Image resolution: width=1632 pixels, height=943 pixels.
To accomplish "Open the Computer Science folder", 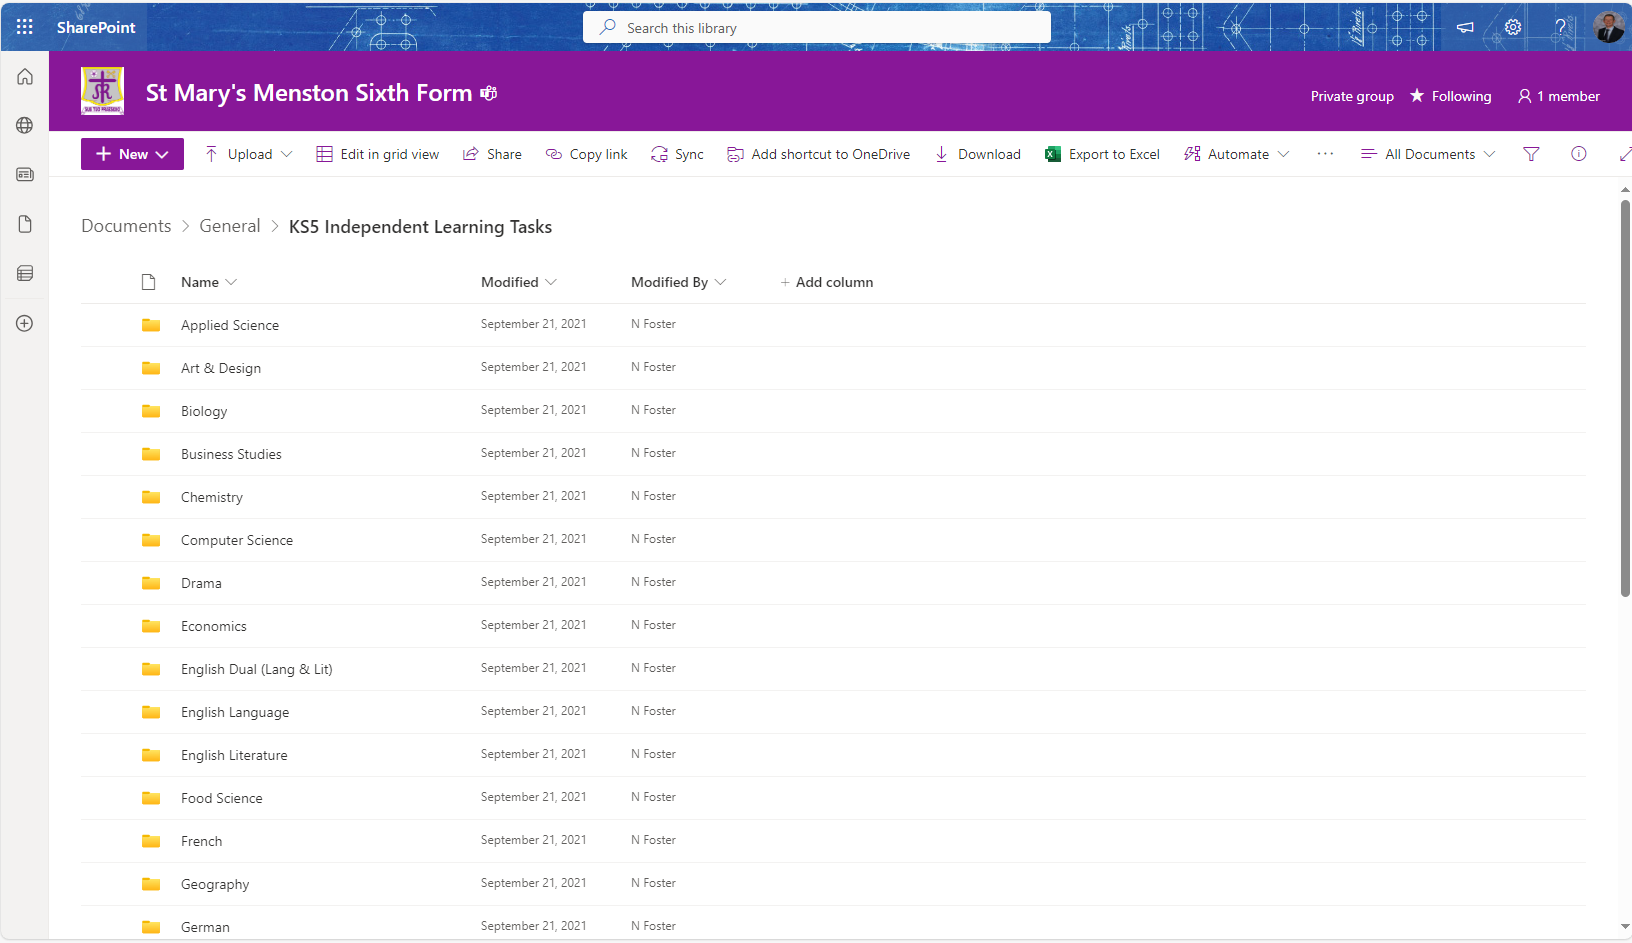I will (237, 540).
